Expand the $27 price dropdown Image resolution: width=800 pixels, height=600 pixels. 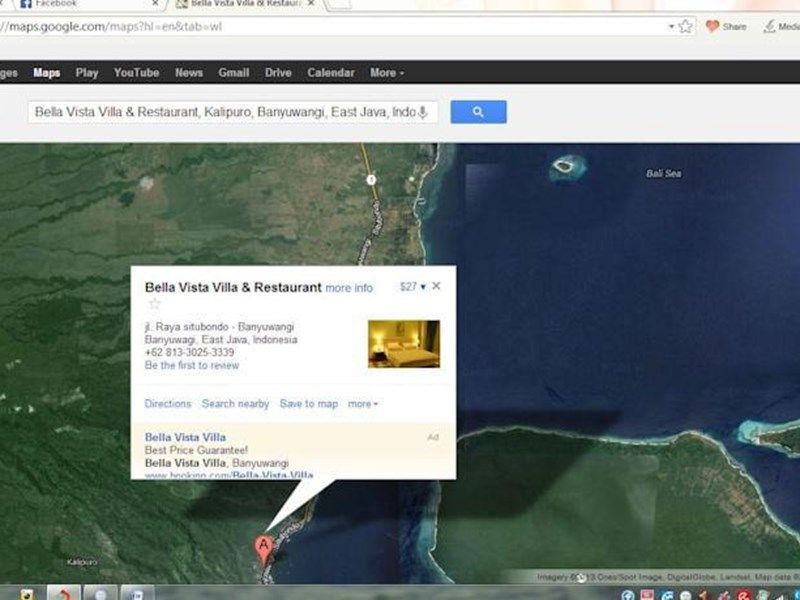tap(412, 287)
